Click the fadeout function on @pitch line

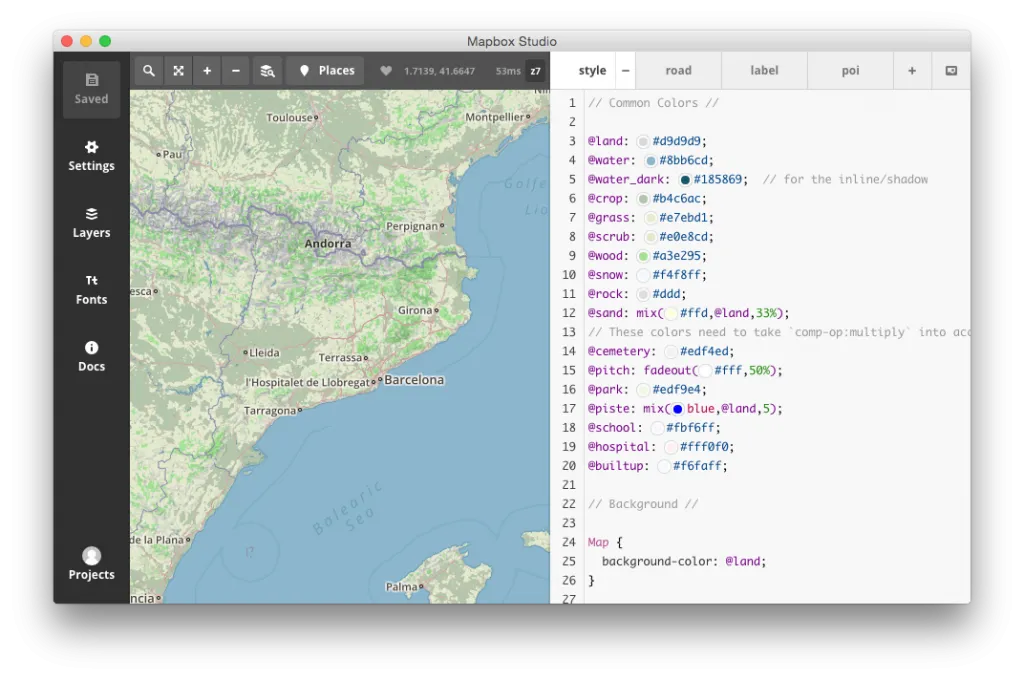coord(667,370)
